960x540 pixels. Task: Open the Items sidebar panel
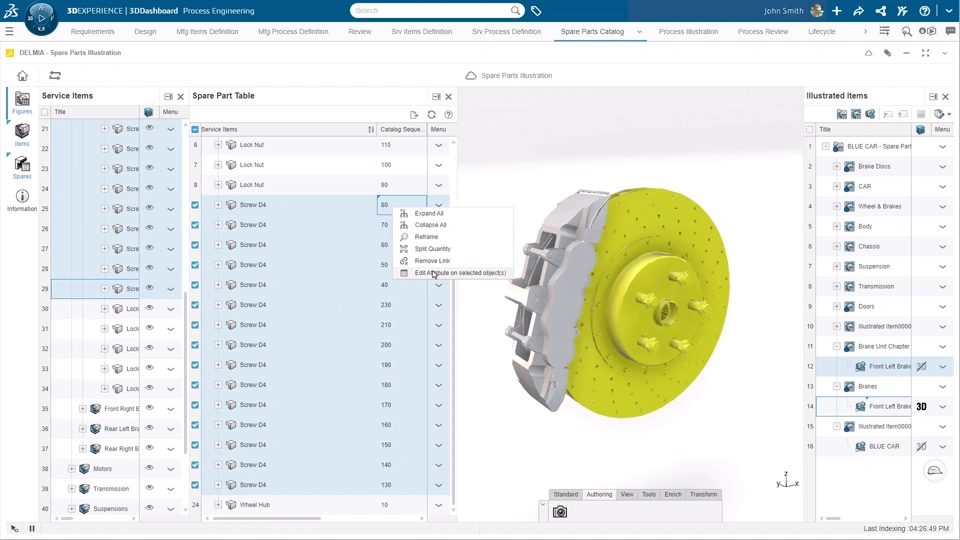pos(22,135)
